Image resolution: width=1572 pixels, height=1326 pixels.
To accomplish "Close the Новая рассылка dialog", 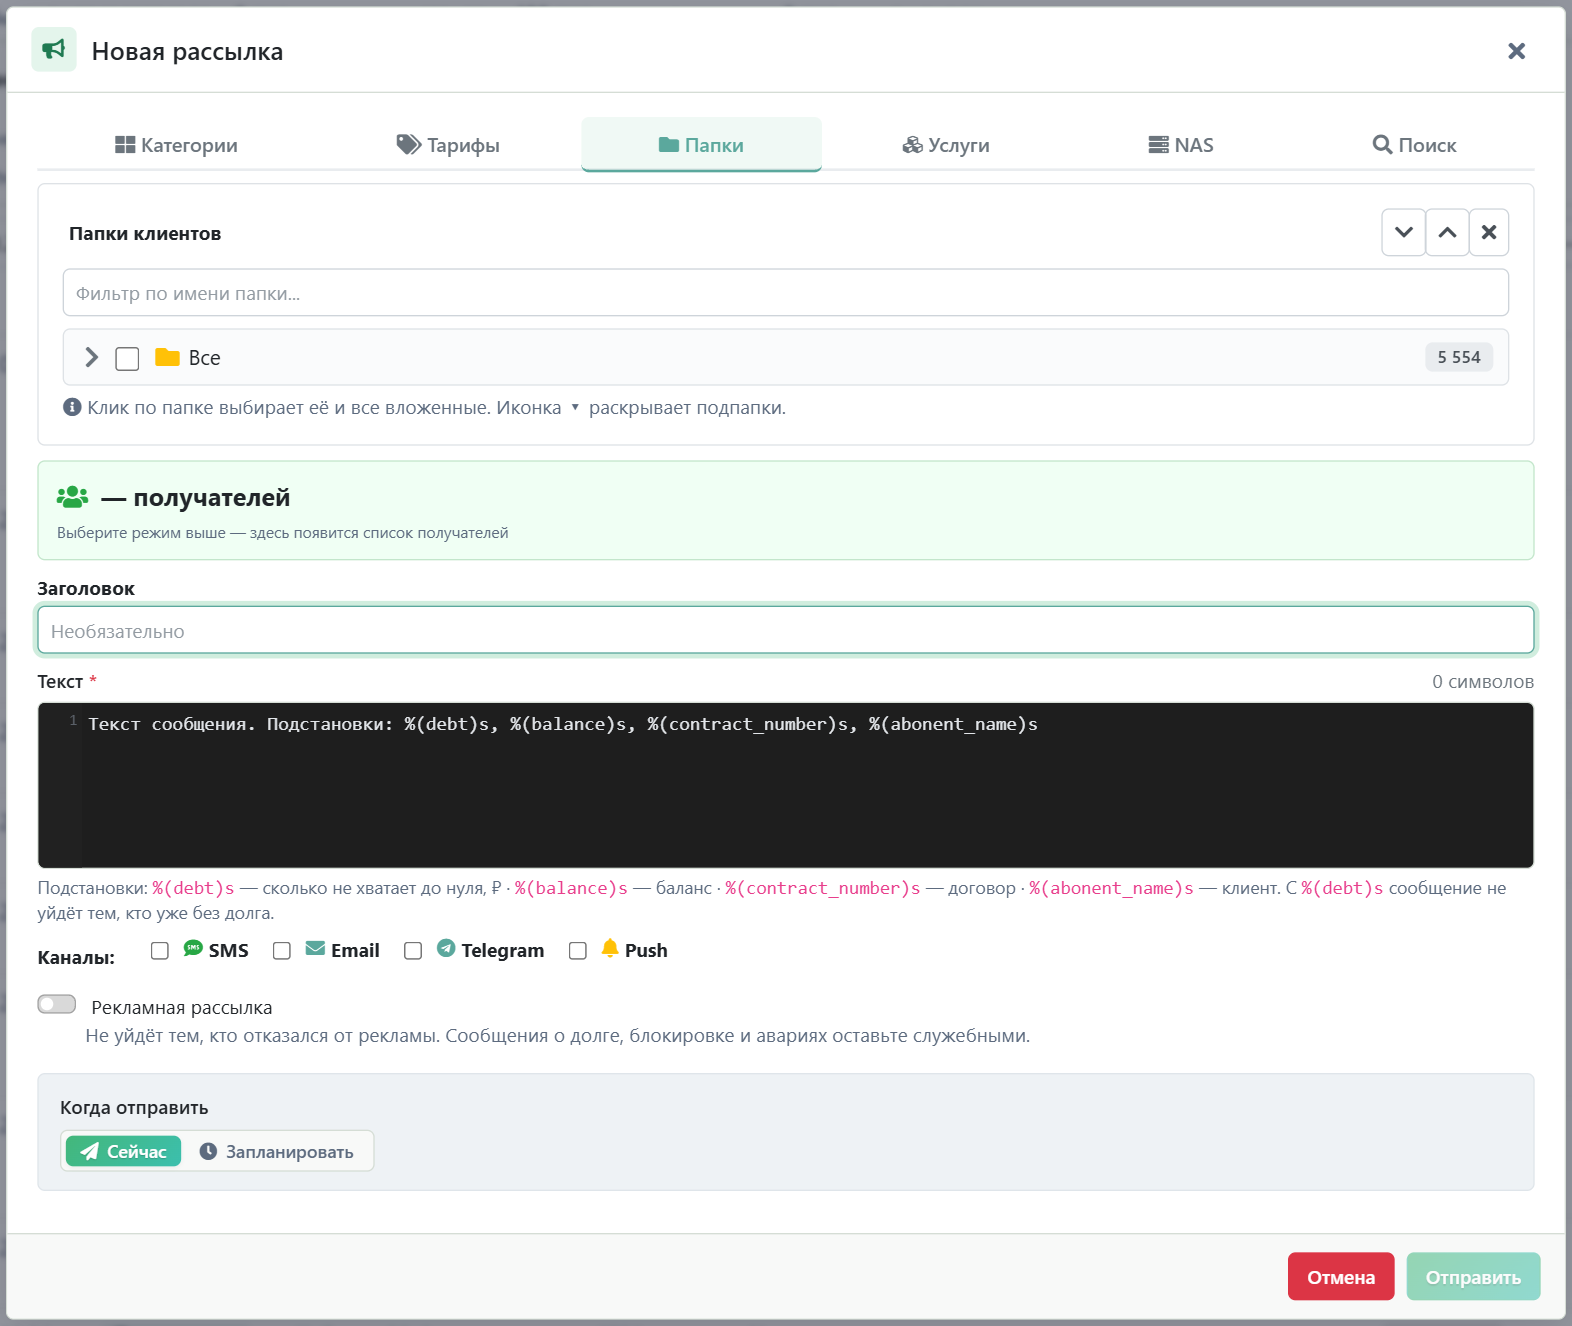I will coord(1516,51).
